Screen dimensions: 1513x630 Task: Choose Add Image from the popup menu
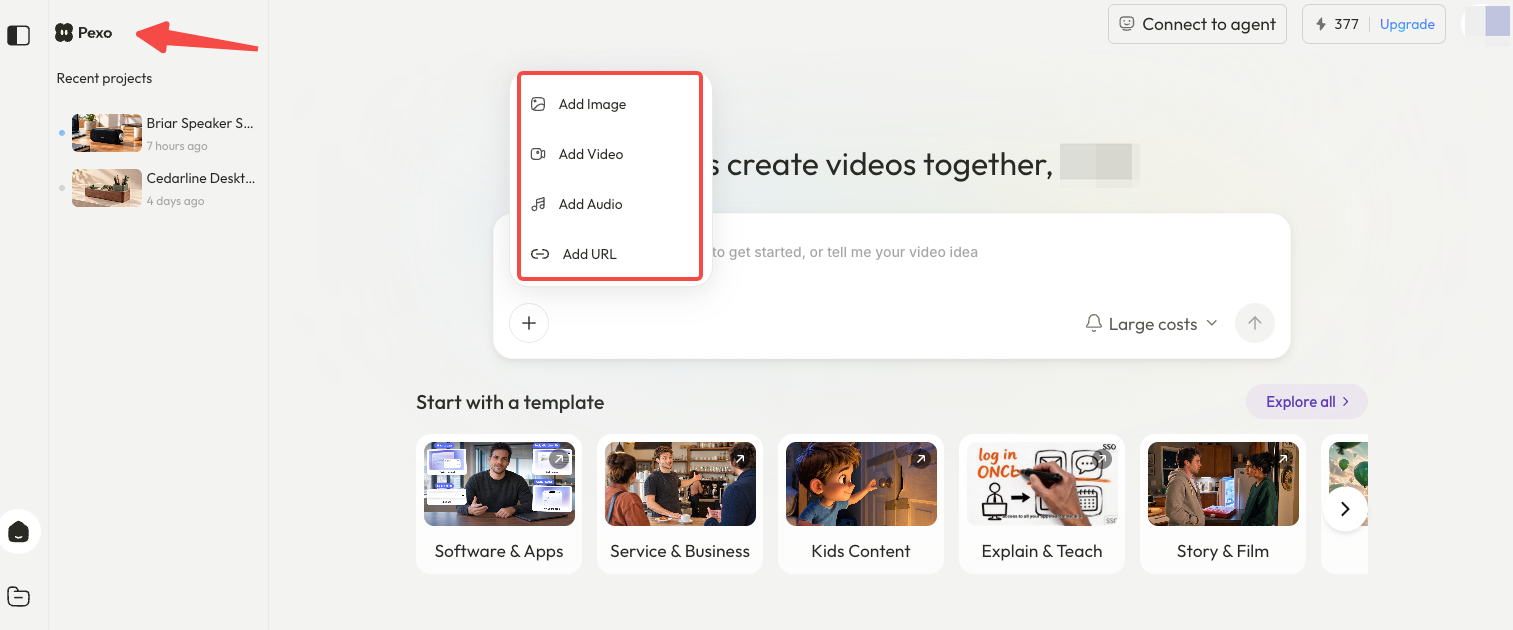tap(610, 104)
